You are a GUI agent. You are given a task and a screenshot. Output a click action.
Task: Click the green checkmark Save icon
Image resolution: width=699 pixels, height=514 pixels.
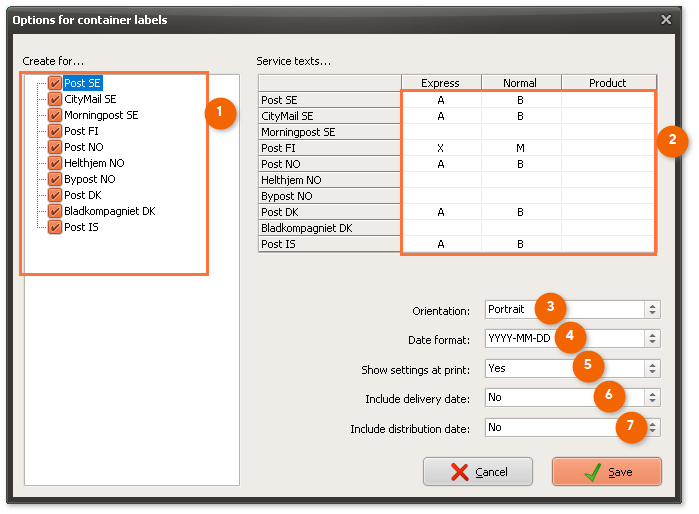592,472
